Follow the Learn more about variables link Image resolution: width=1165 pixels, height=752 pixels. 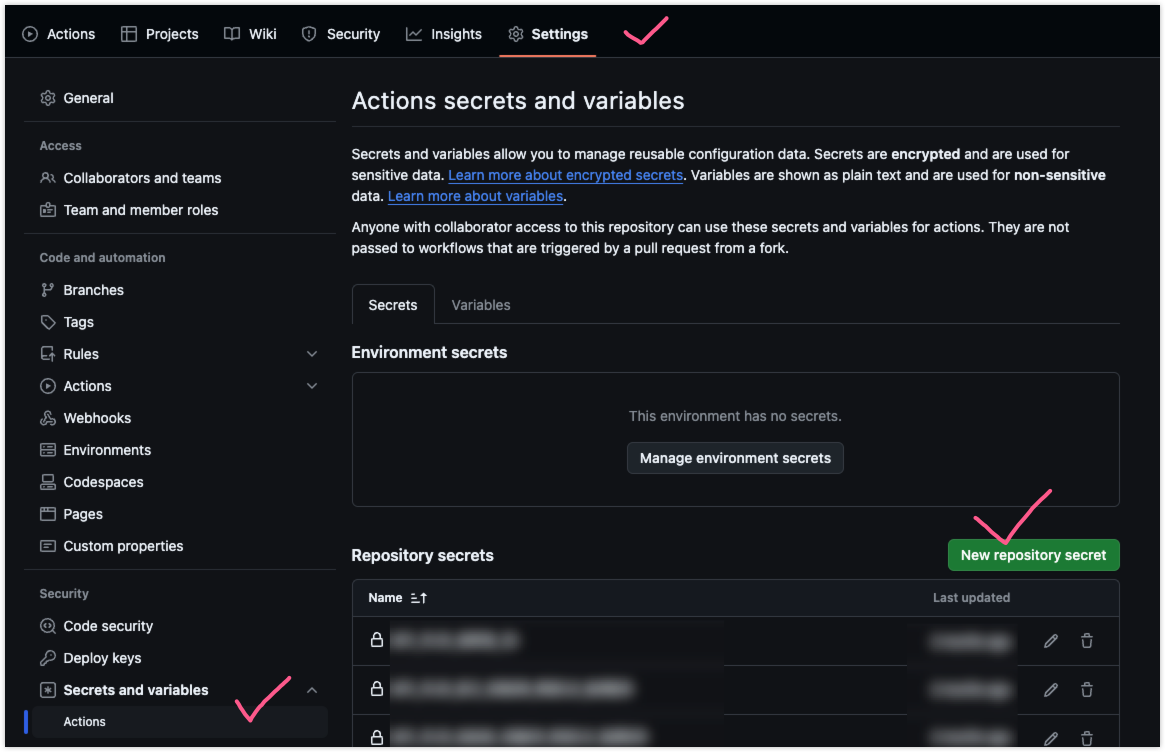(476, 196)
